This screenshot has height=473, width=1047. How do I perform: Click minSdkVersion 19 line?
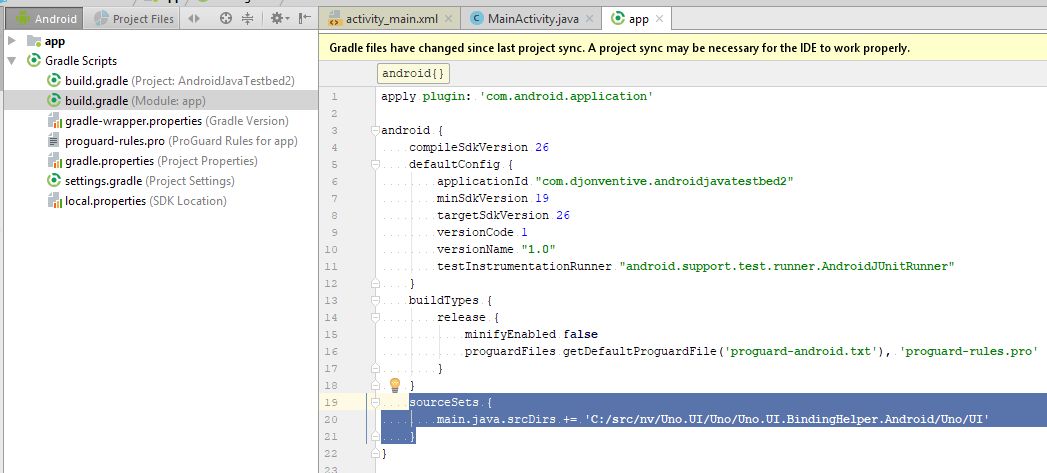493,198
